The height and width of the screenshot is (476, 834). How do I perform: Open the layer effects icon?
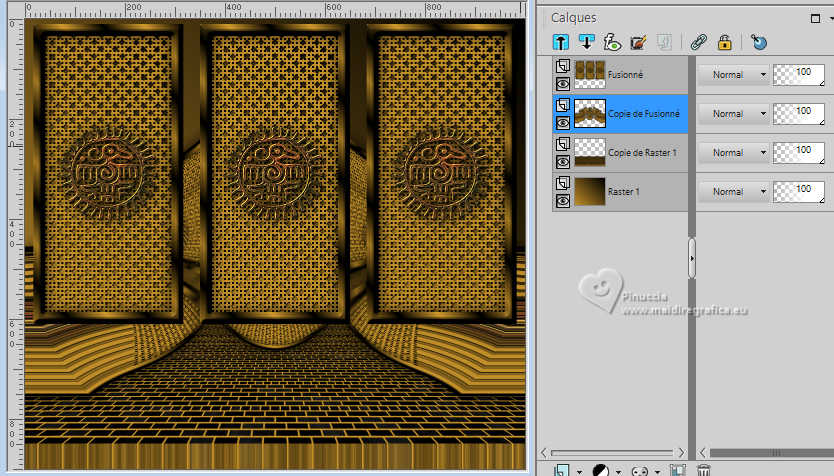(612, 42)
